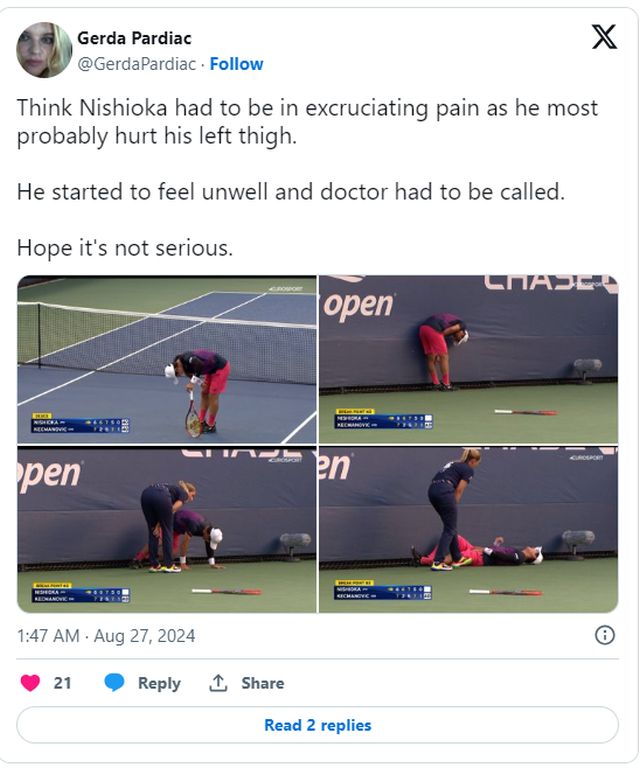Image resolution: width=640 pixels, height=768 pixels.
Task: Click the "Hope it's not serious." line
Action: point(125,248)
